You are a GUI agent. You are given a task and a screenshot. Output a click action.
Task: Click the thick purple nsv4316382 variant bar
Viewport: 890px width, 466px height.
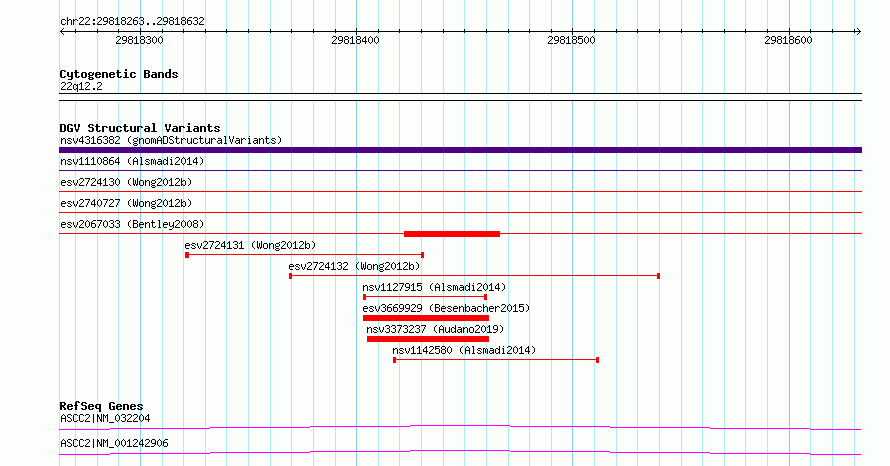(x=460, y=150)
